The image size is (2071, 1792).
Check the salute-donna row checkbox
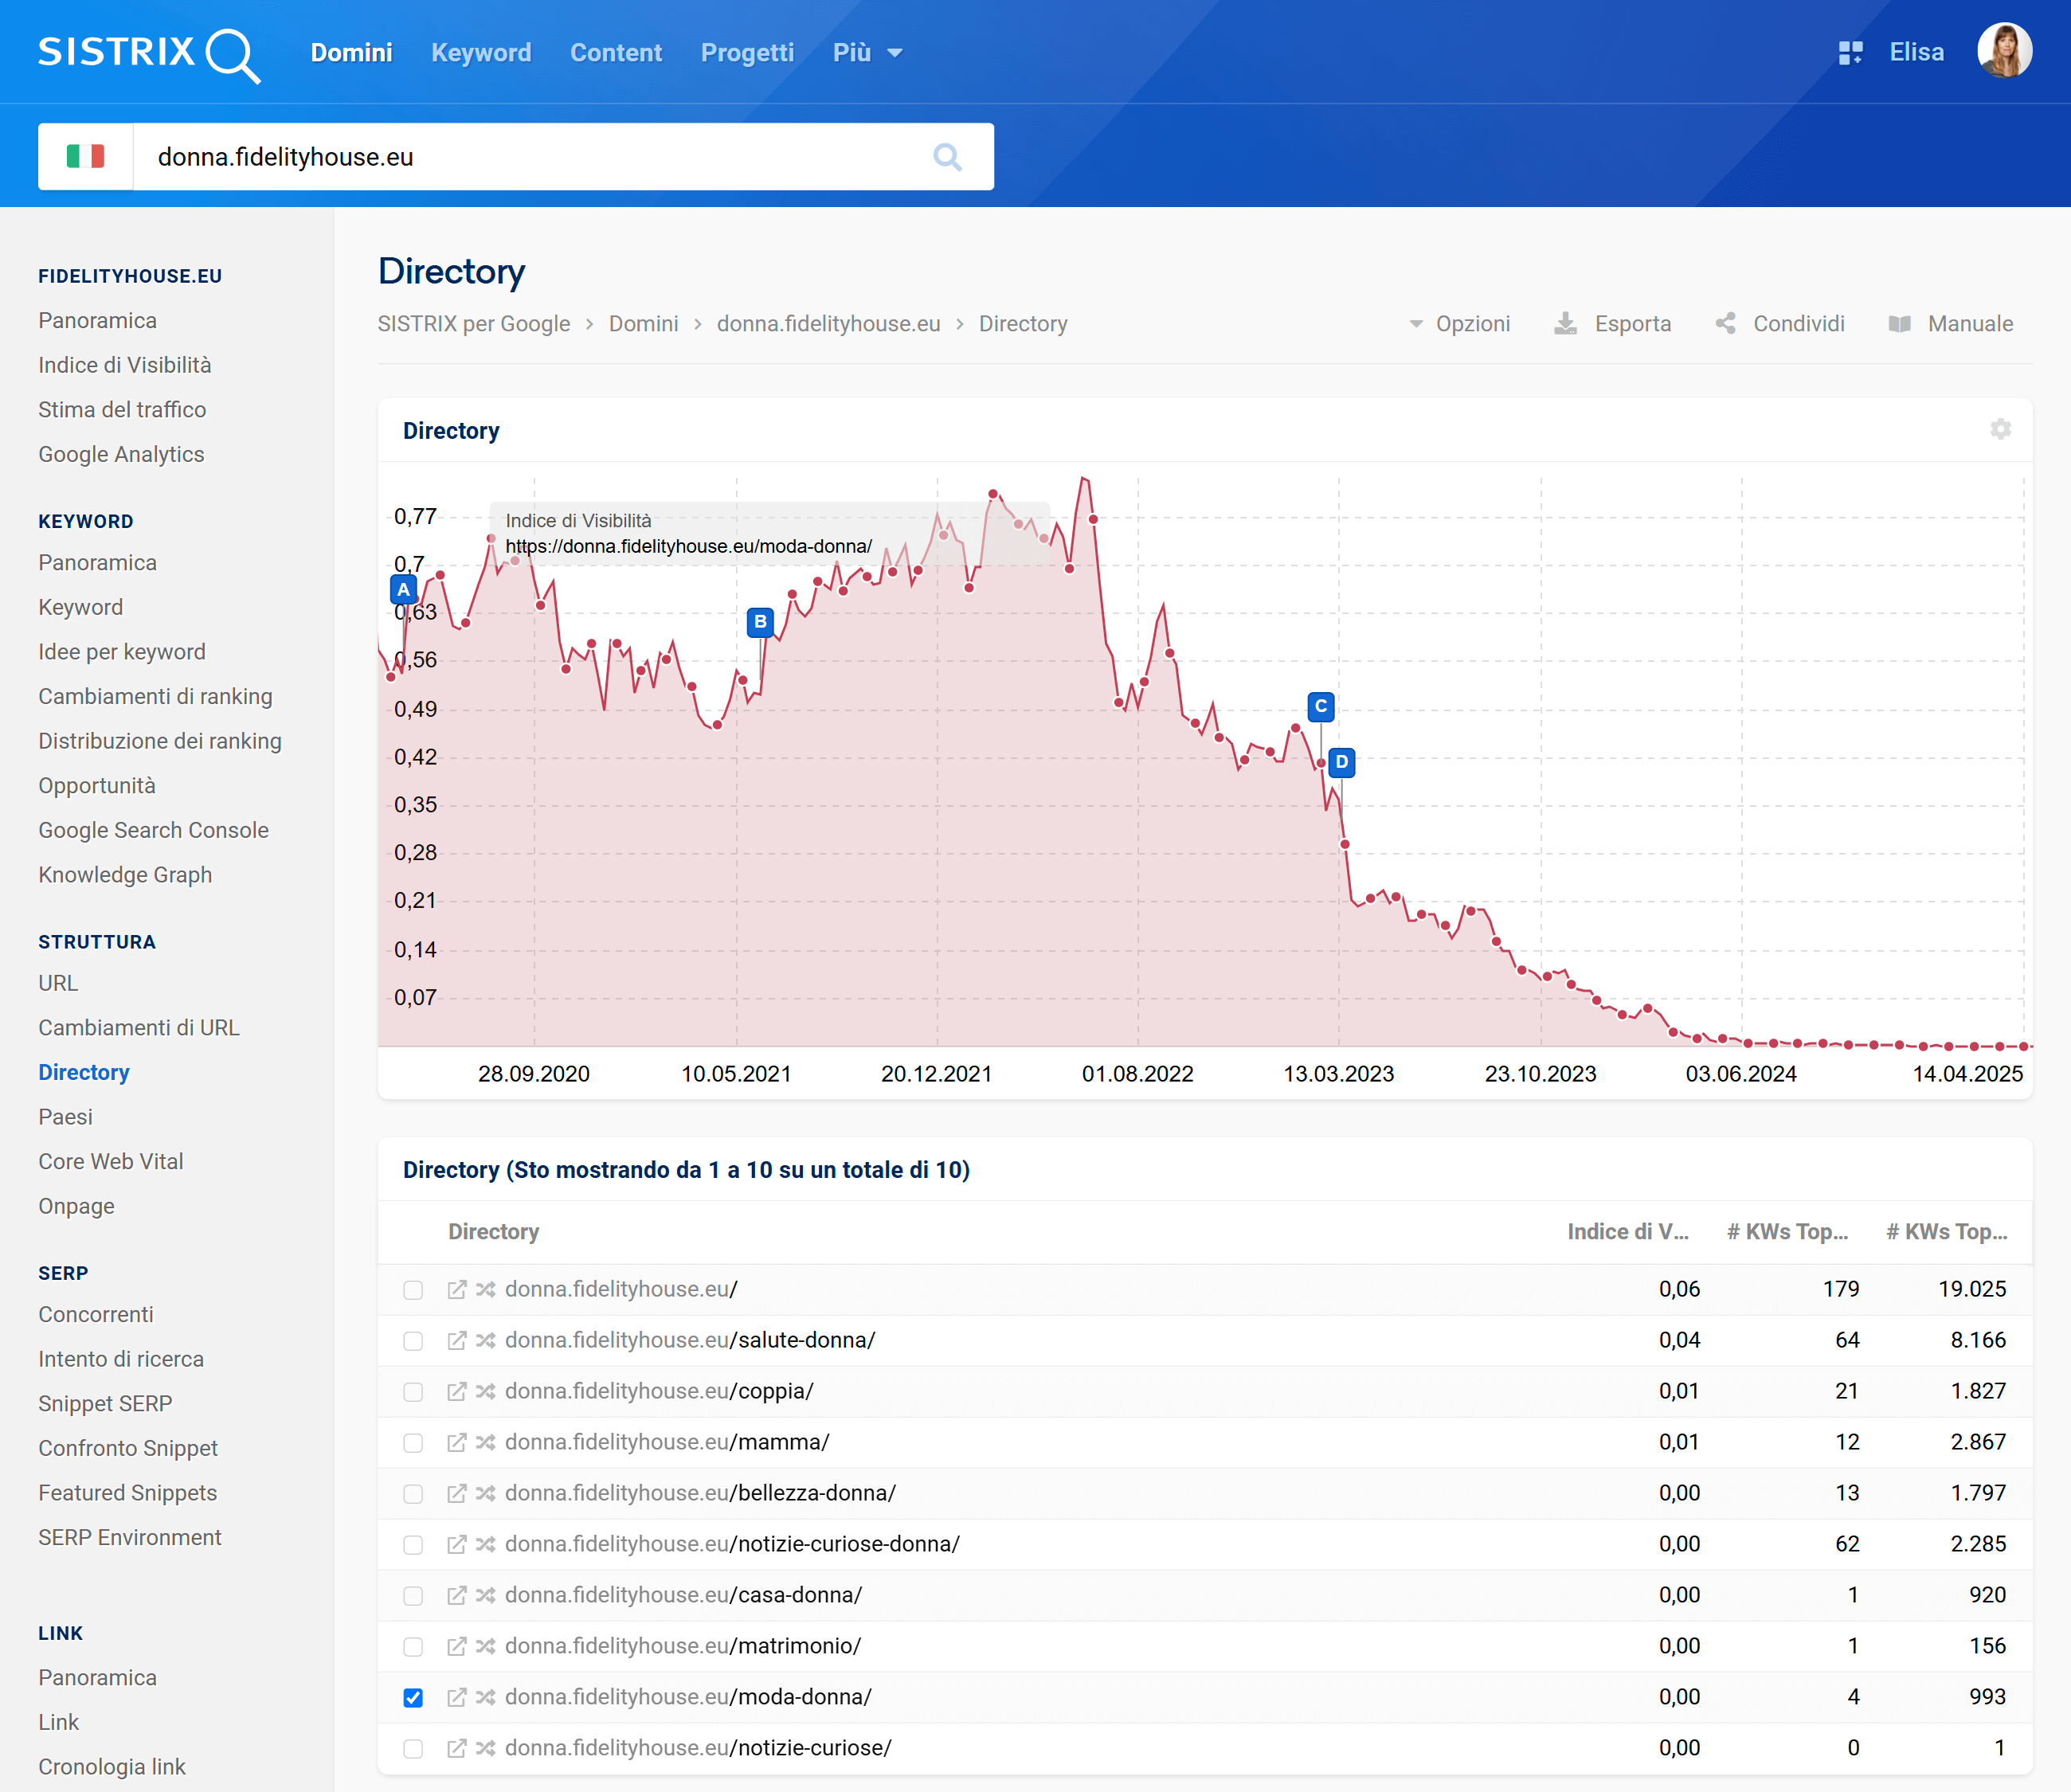[413, 1341]
